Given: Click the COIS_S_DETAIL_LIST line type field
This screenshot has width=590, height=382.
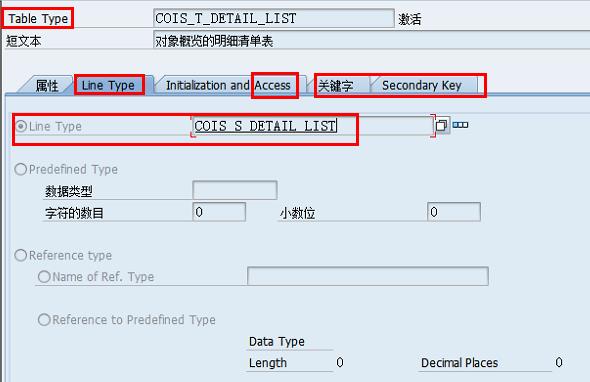Looking at the screenshot, I should coord(312,126).
